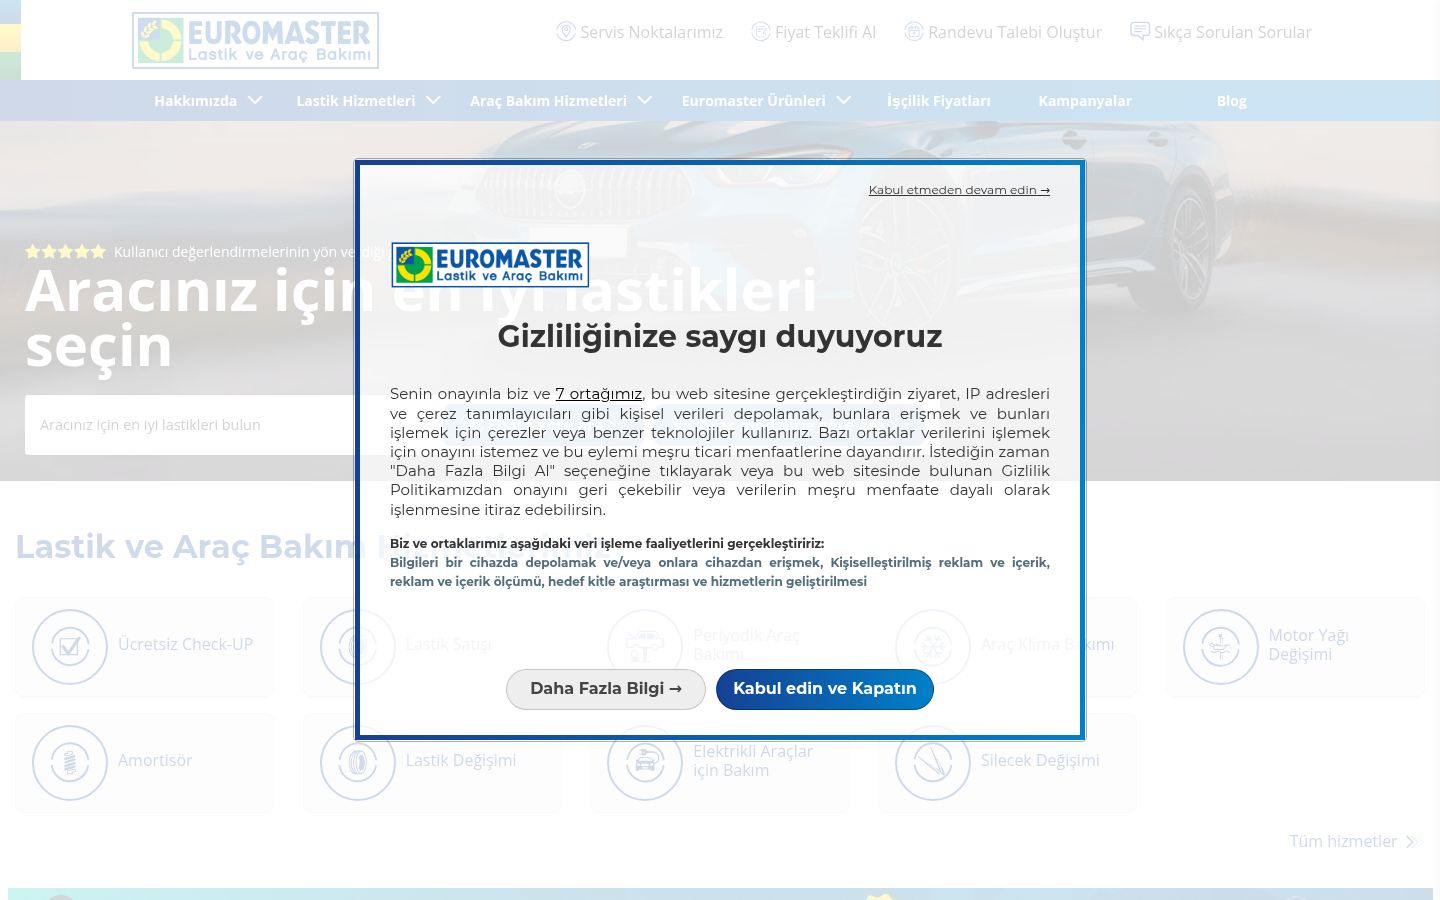Click the Silecek Değişimi card label
This screenshot has width=1440, height=900.
[1040, 761]
